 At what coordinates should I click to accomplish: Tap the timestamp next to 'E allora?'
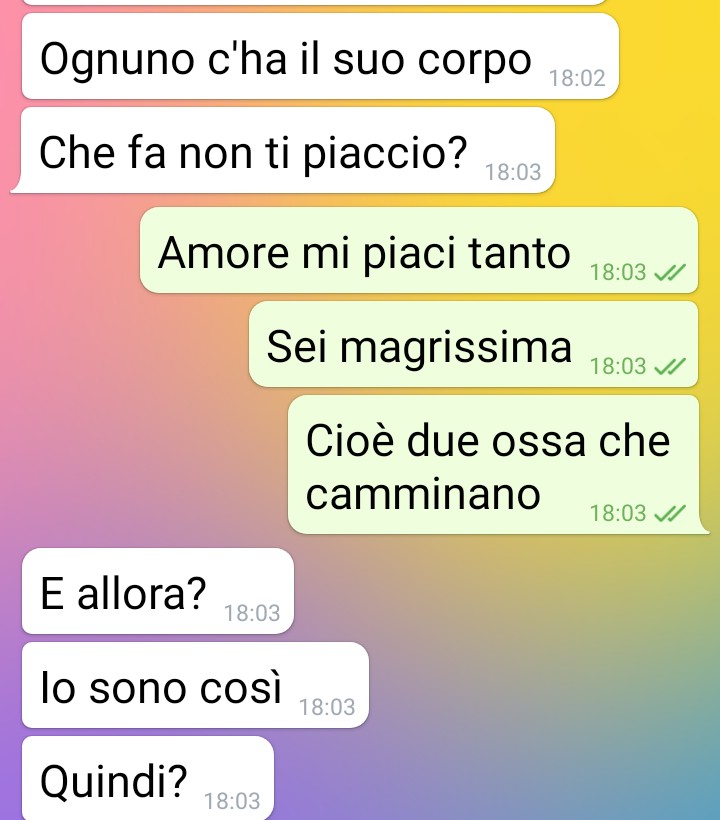point(252,613)
